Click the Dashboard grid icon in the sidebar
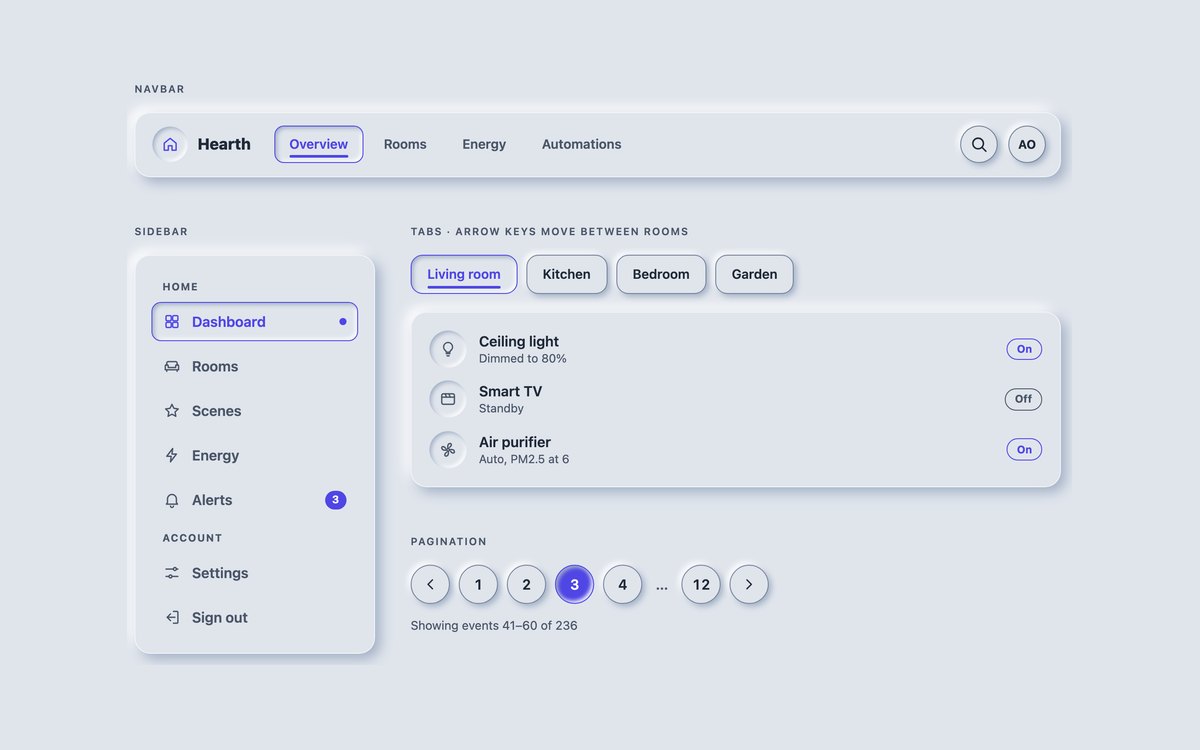The image size is (1200, 750). (x=172, y=322)
